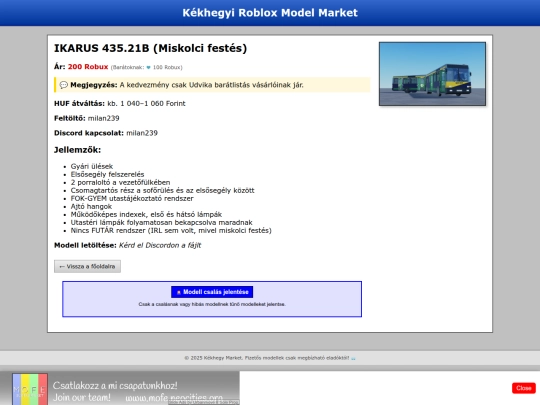This screenshot has height=405, width=540.
Task: Click uploader name milan239 beside Feltöltő
Action: point(103,118)
